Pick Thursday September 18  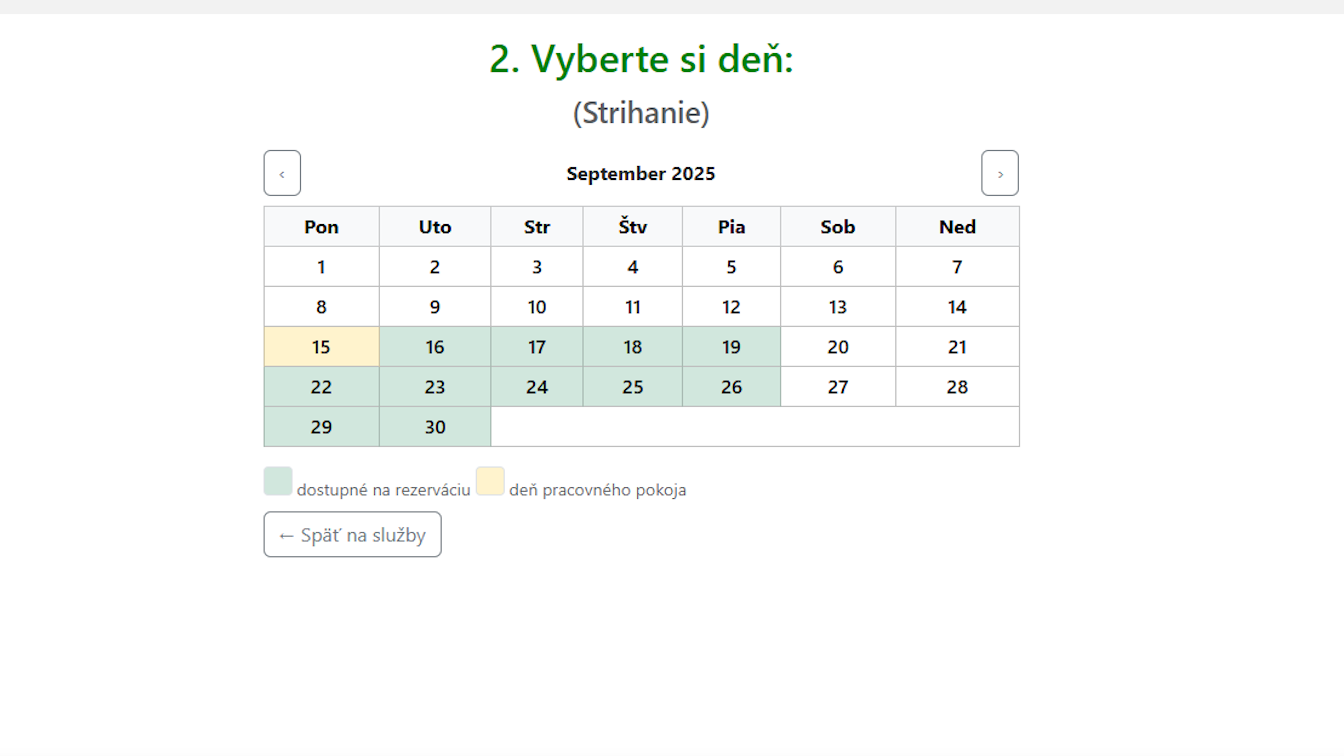[632, 347]
